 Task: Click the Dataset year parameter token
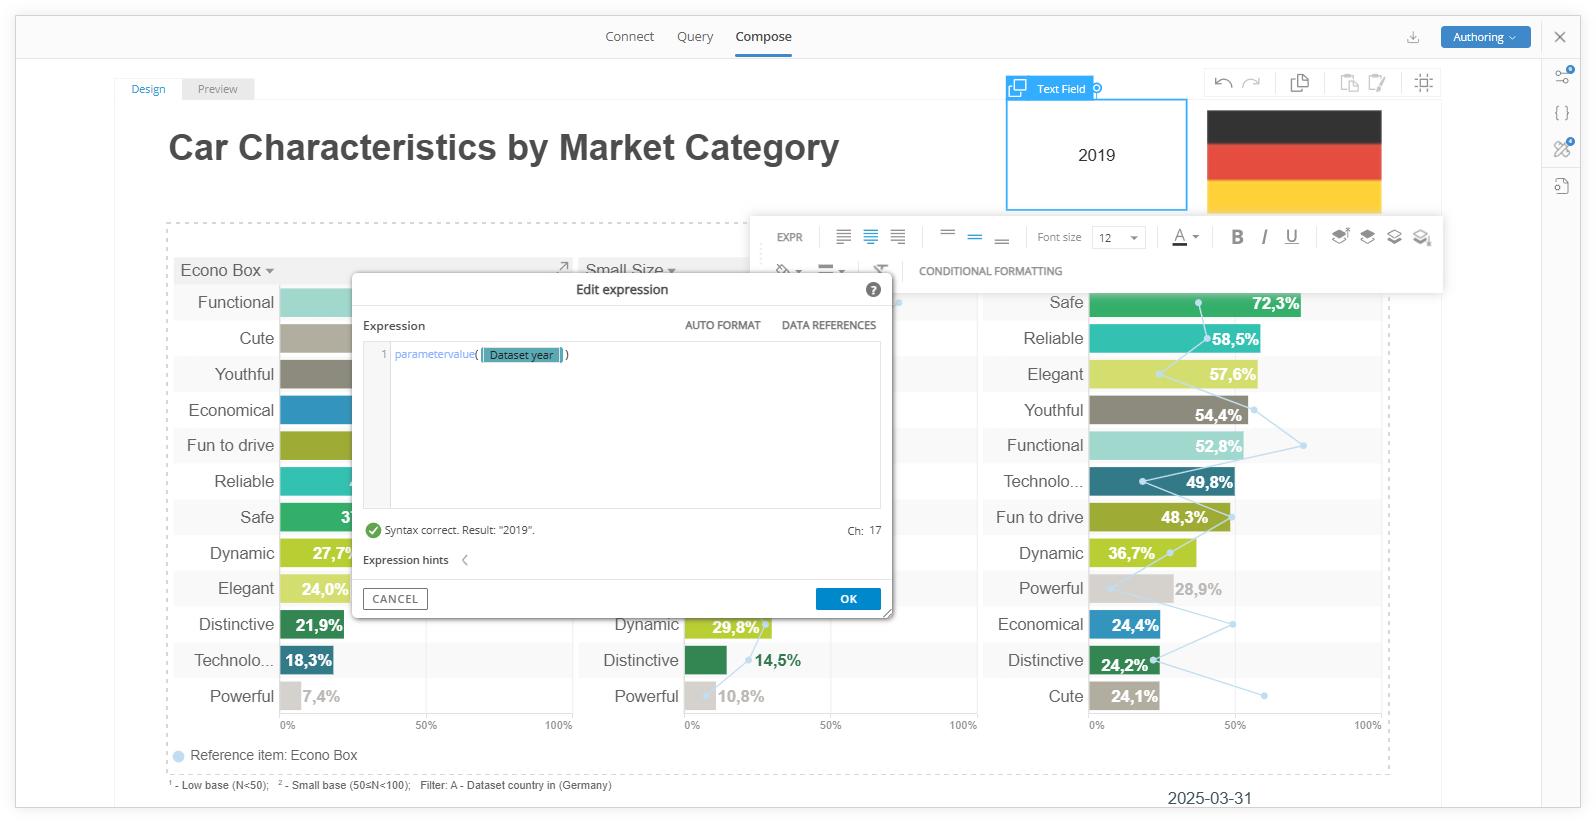(521, 355)
